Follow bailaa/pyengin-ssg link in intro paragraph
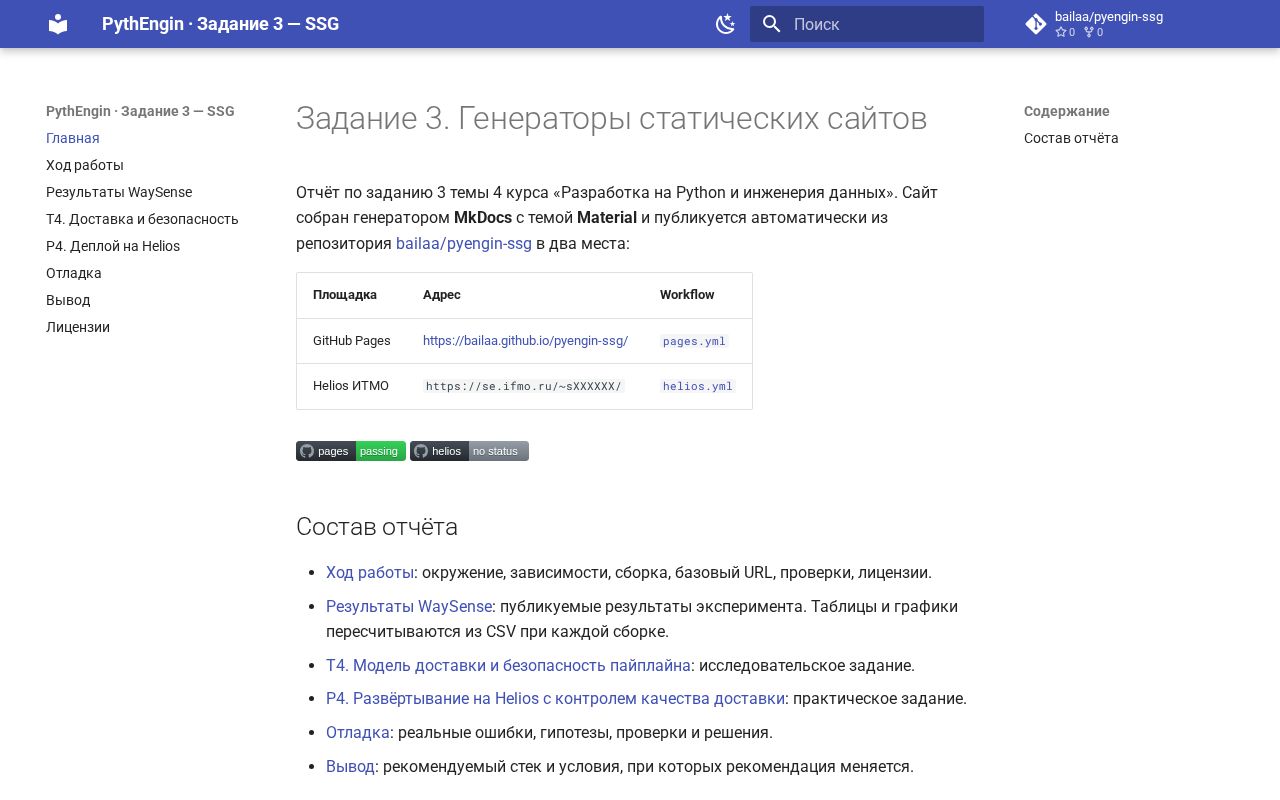The height and width of the screenshot is (800, 1280). 464,243
